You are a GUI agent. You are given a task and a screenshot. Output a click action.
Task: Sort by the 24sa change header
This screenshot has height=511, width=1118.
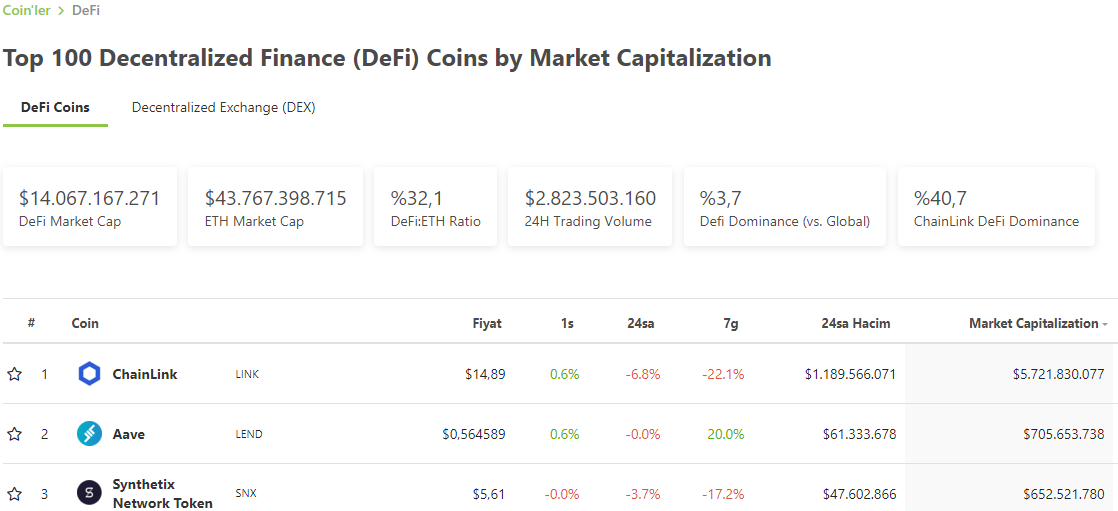tap(641, 324)
